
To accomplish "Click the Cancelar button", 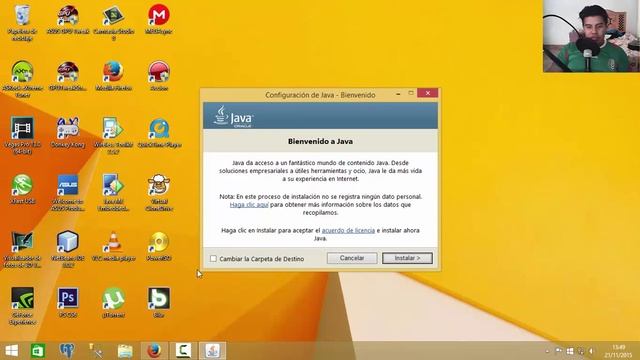I will (x=352, y=258).
